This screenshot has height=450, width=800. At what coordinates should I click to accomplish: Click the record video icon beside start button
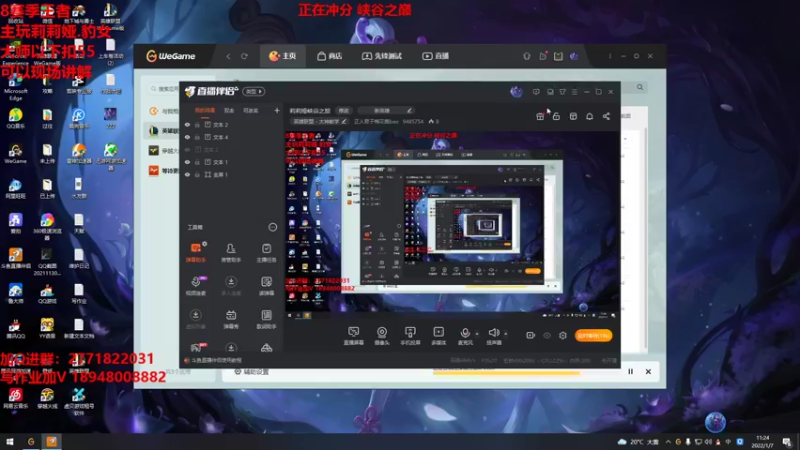(531, 335)
